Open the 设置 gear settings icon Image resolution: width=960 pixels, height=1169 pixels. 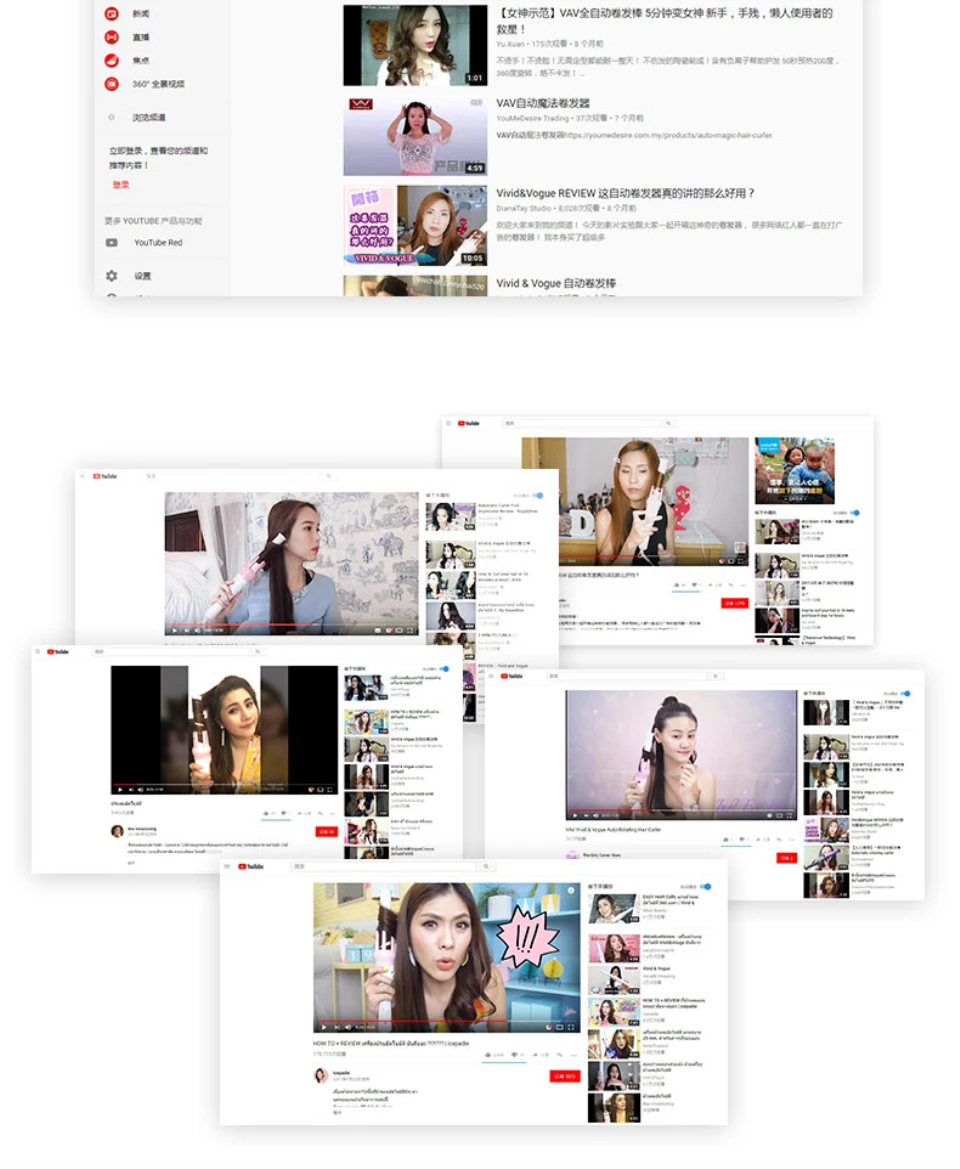click(111, 276)
